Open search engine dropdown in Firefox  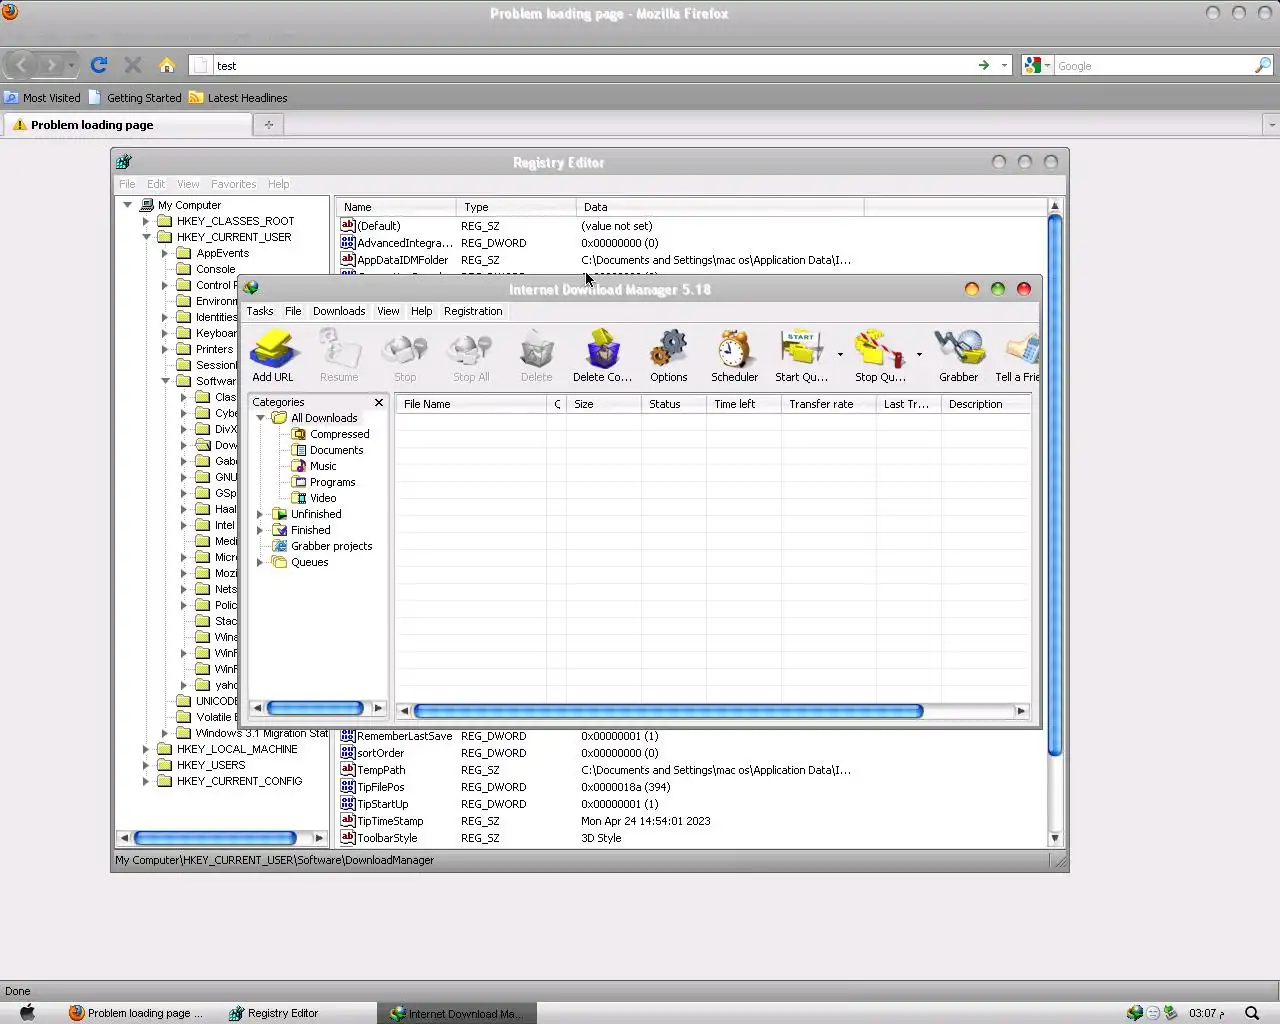pyautogui.click(x=1047, y=65)
